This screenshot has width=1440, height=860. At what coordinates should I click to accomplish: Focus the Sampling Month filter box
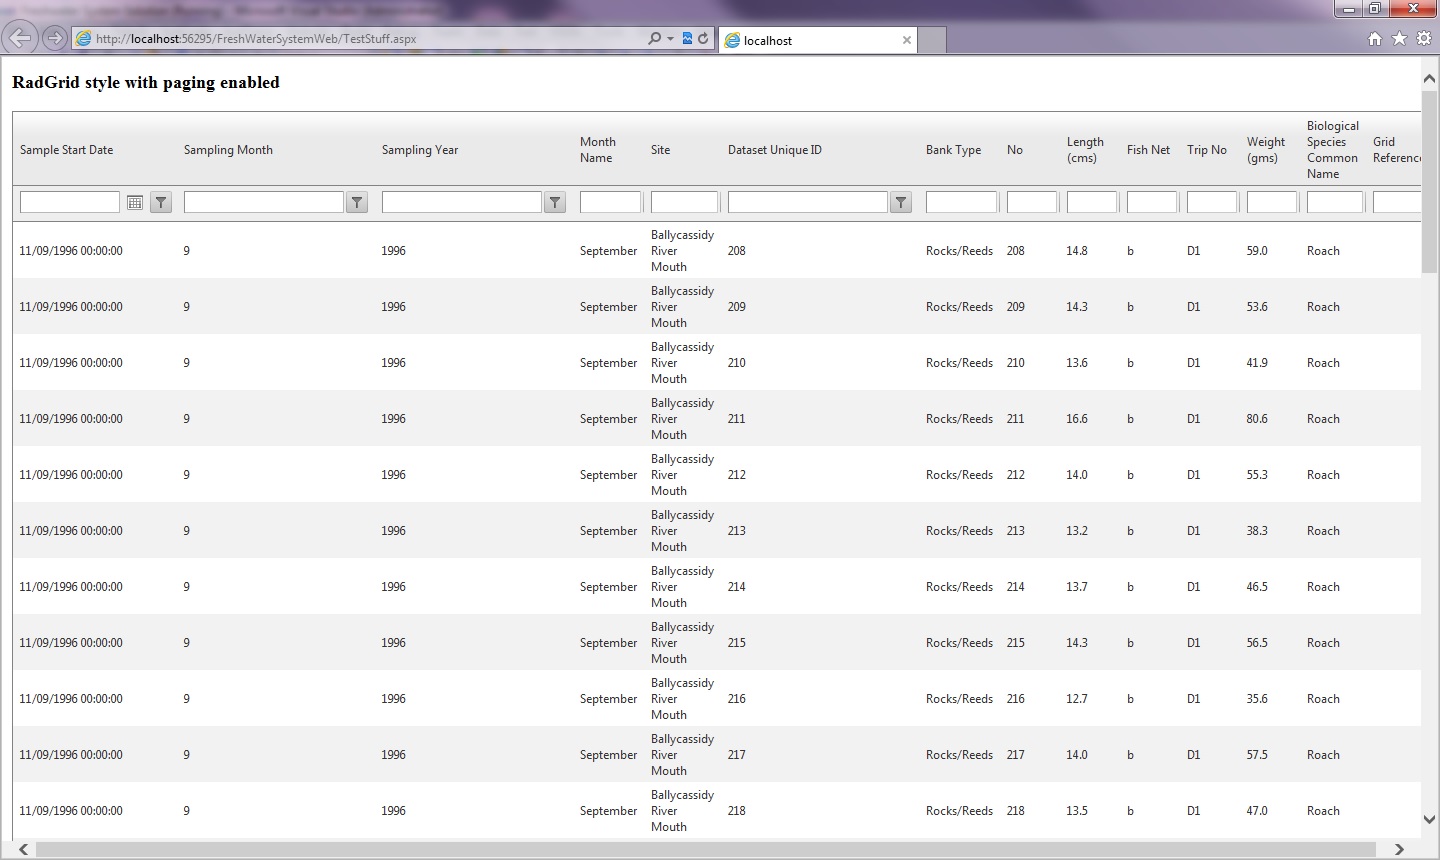pos(264,202)
